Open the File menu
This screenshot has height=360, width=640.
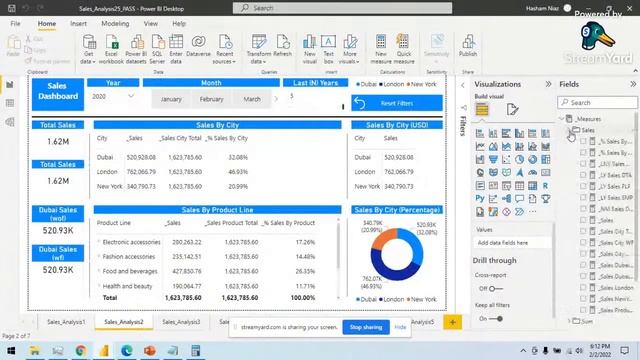coord(16,24)
